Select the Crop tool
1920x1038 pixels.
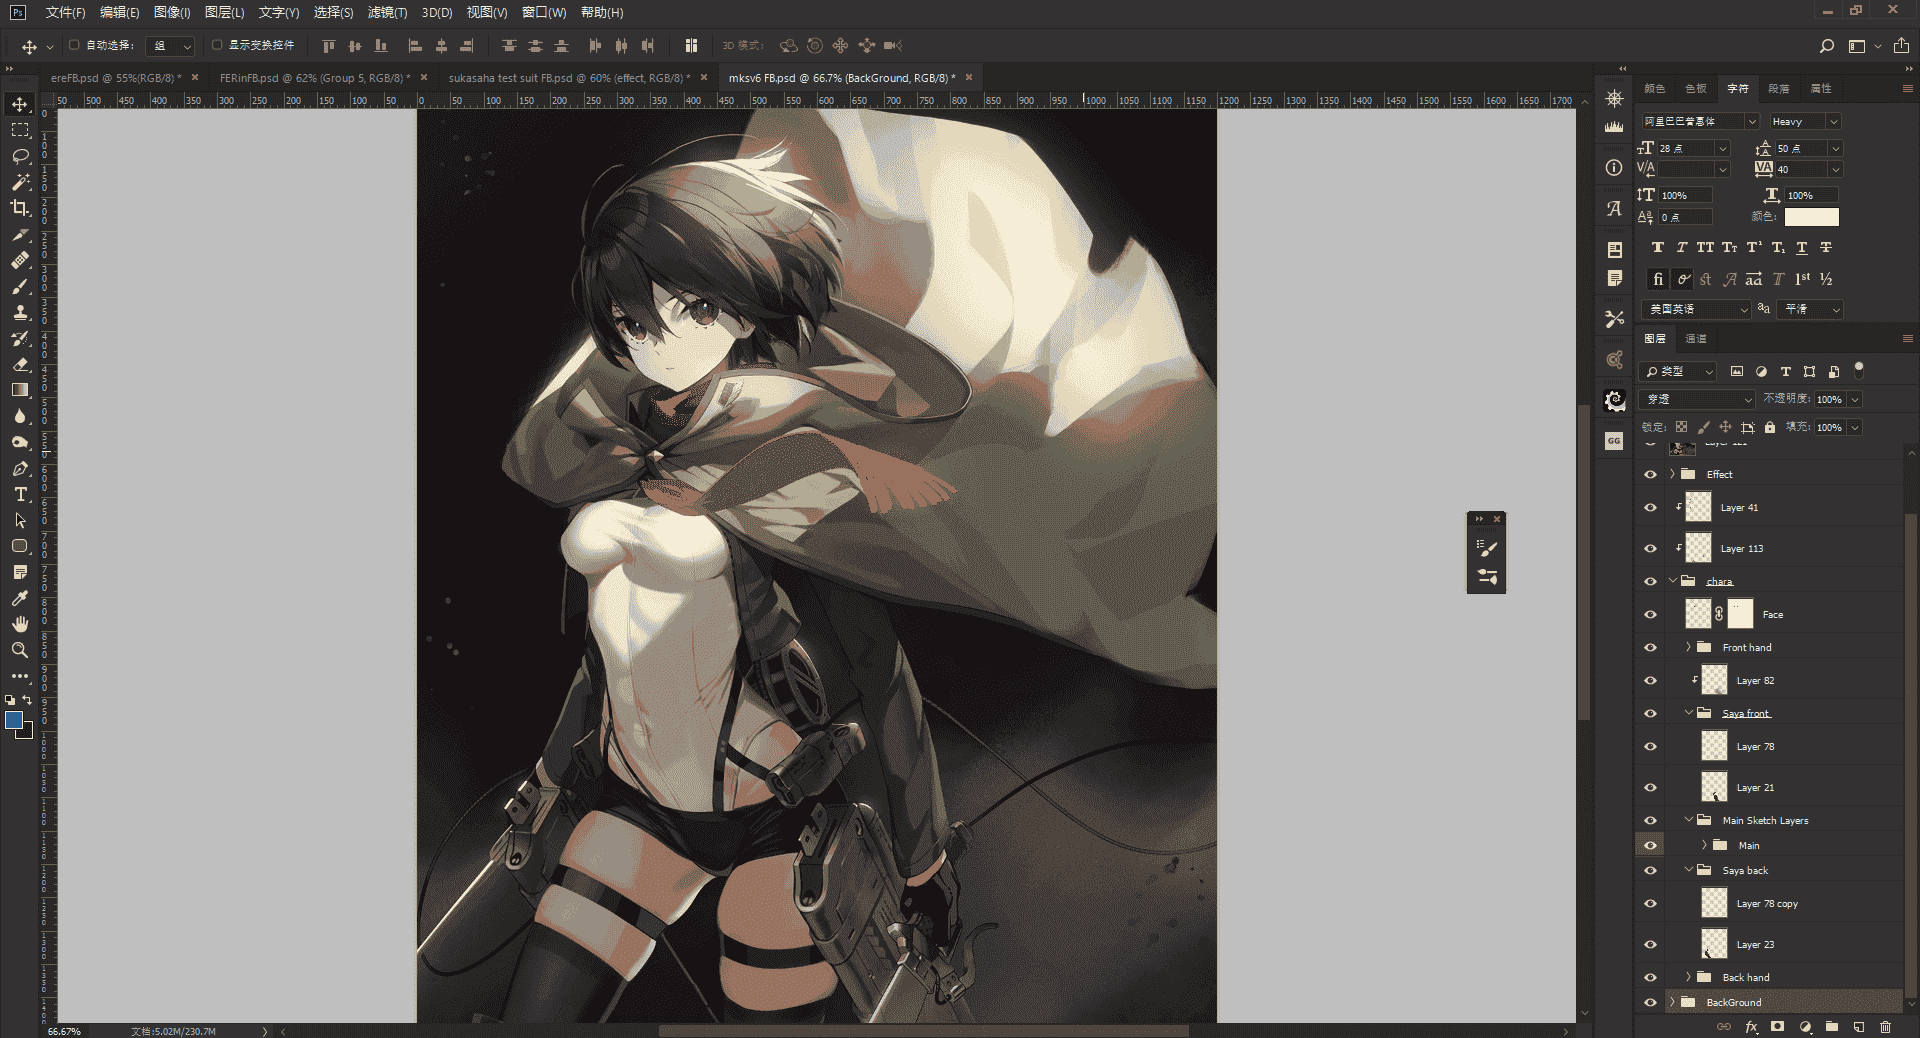point(20,208)
